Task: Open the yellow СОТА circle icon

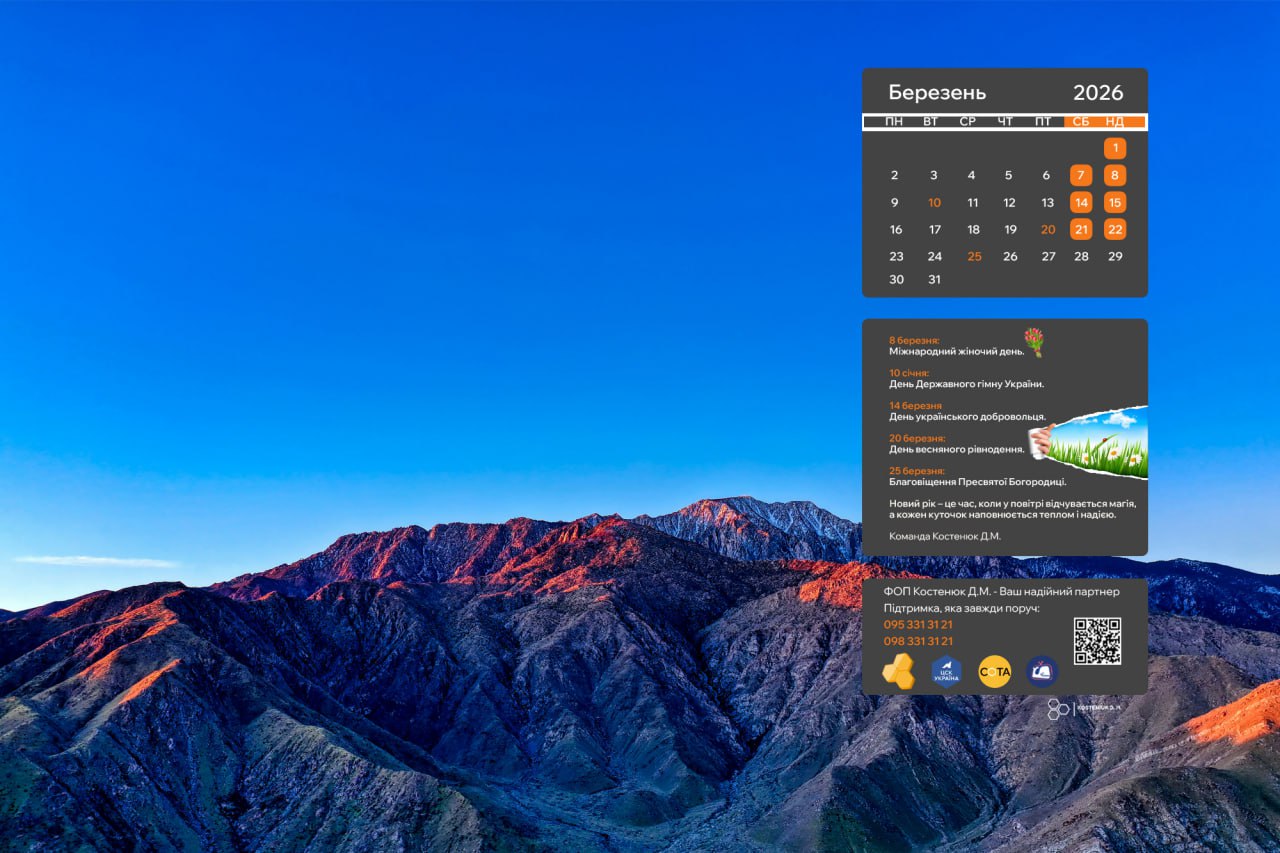Action: [x=994, y=671]
